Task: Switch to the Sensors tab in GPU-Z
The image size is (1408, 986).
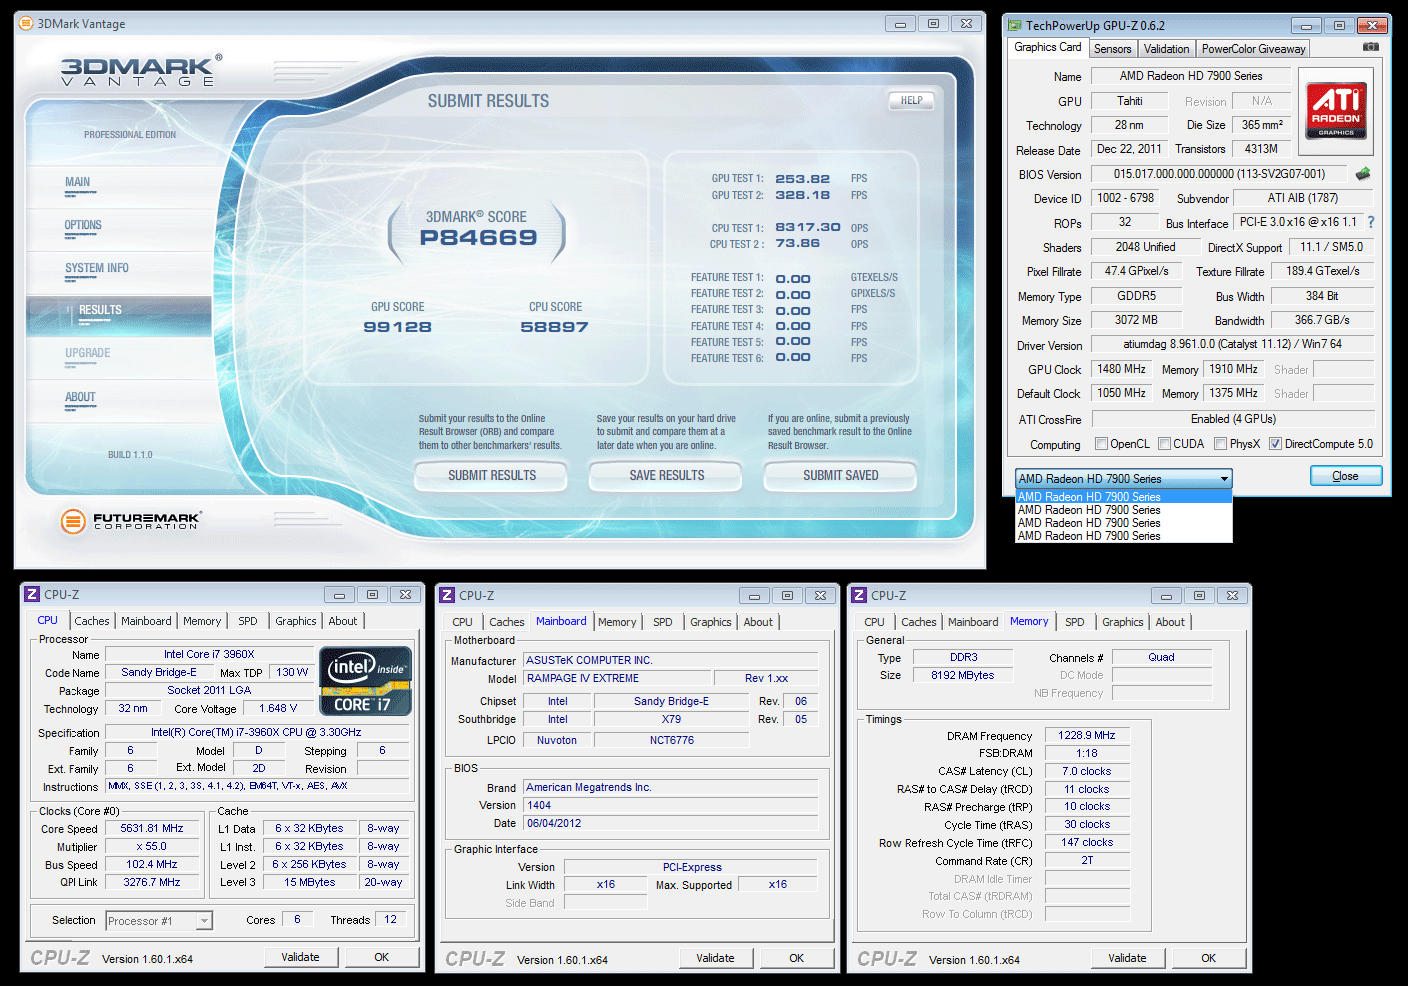Action: (1112, 49)
